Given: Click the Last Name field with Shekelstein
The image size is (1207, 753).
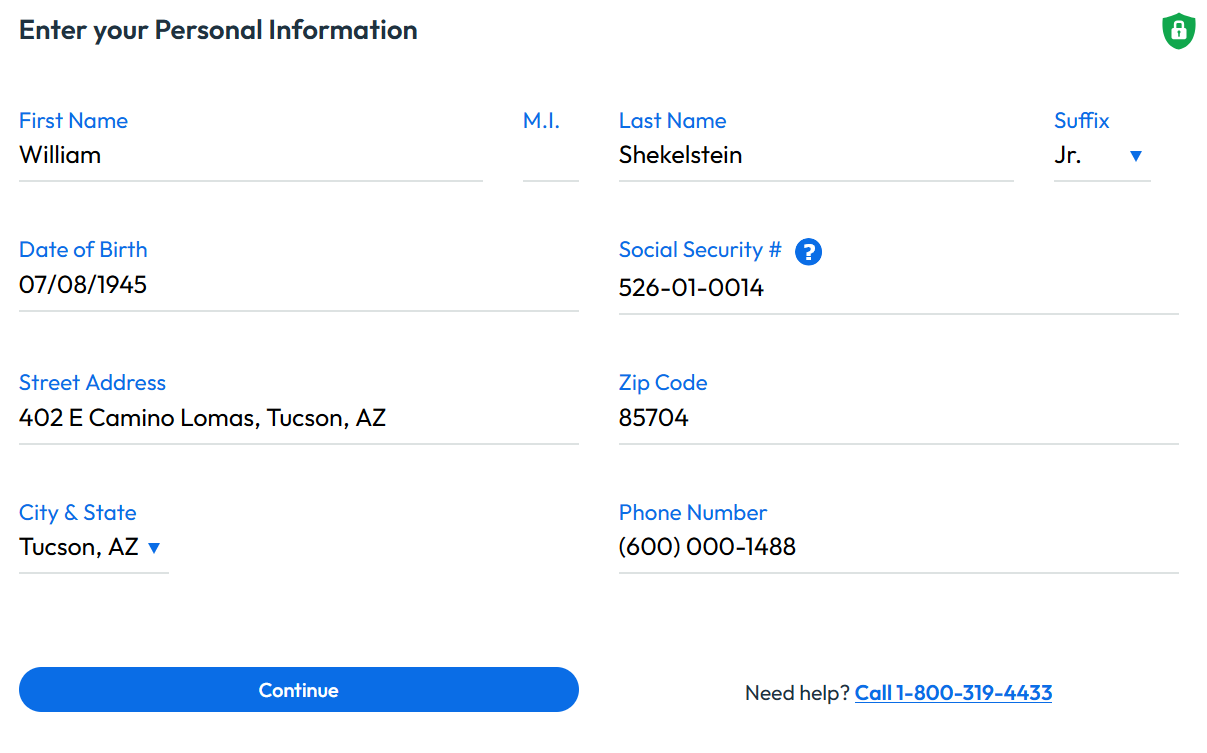Looking at the screenshot, I should coord(815,156).
